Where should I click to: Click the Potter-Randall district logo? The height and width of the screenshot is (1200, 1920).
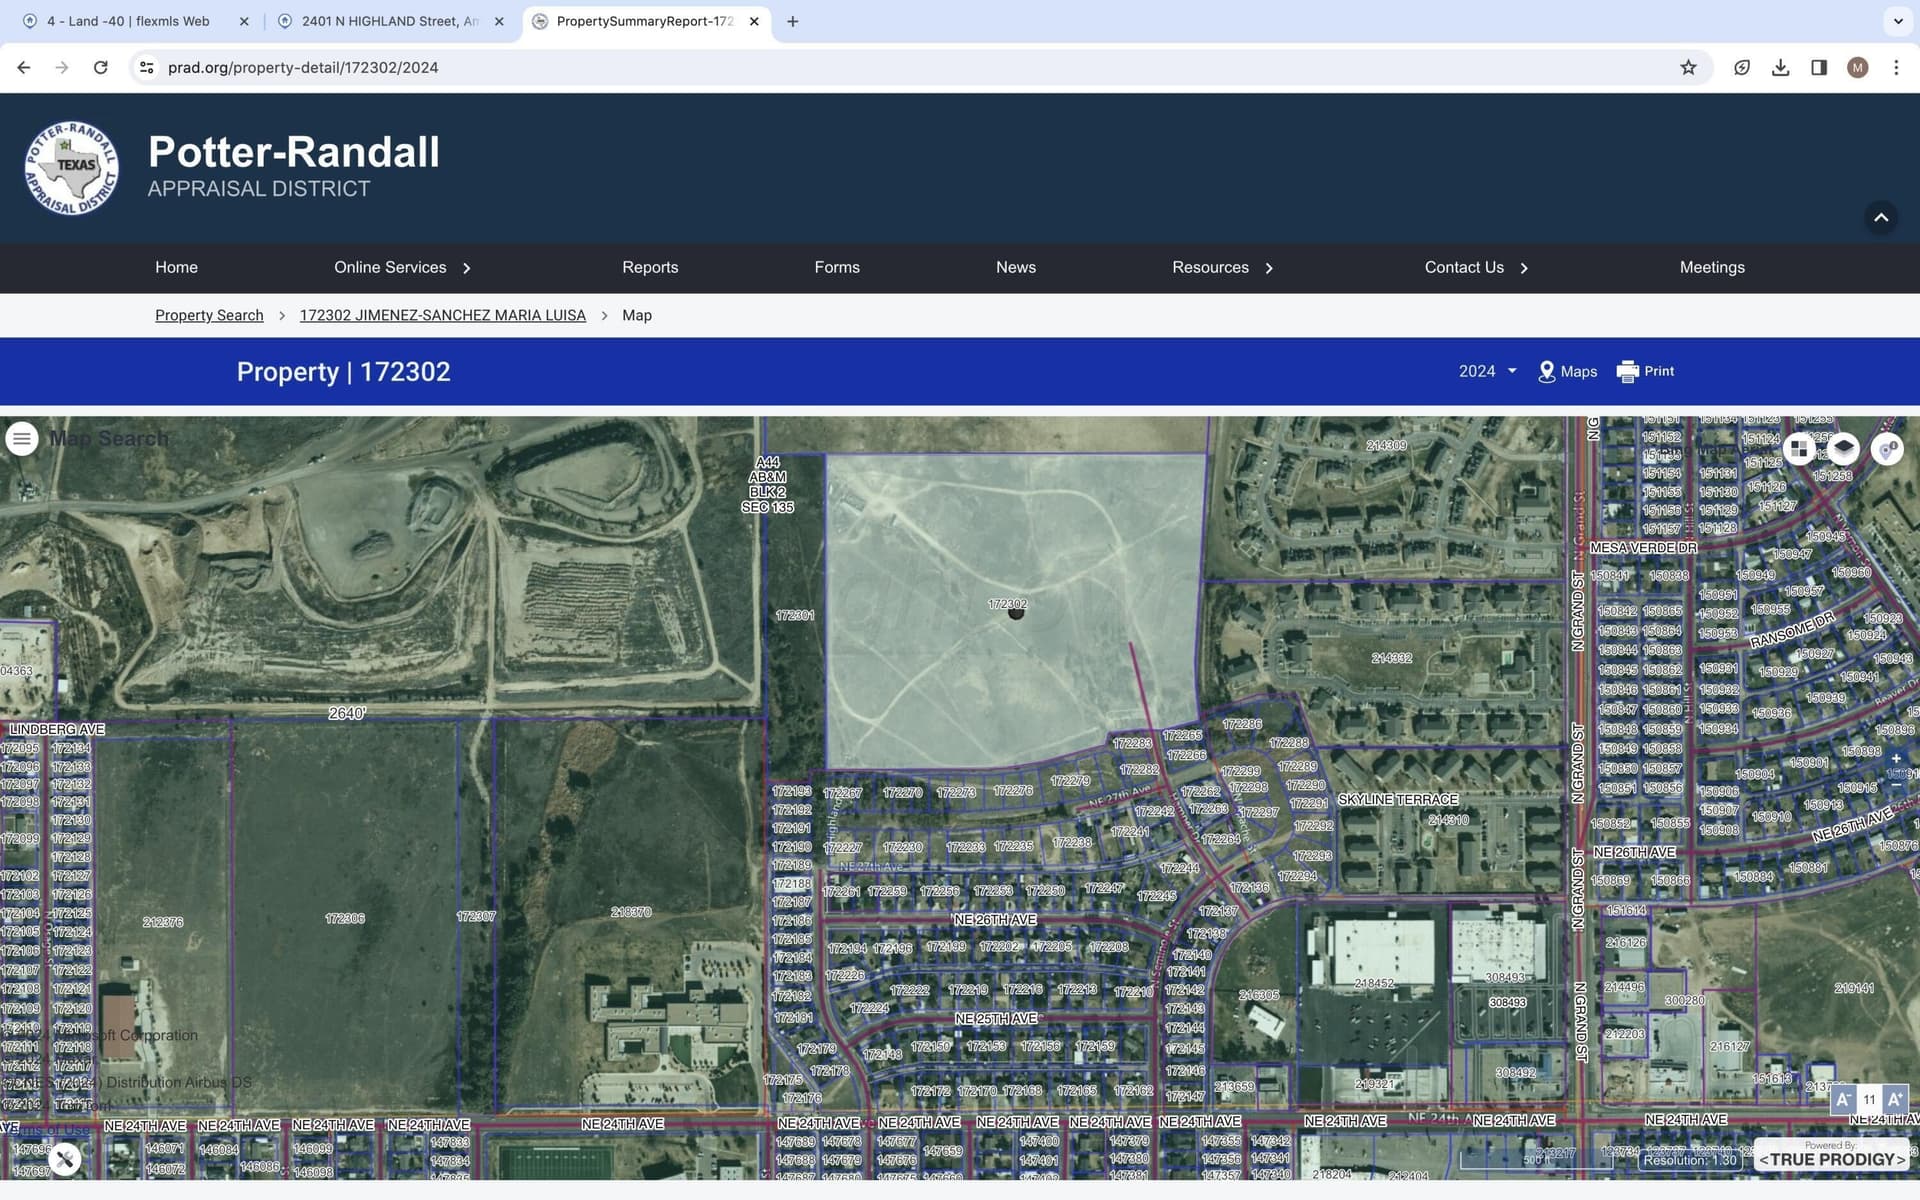point(70,167)
